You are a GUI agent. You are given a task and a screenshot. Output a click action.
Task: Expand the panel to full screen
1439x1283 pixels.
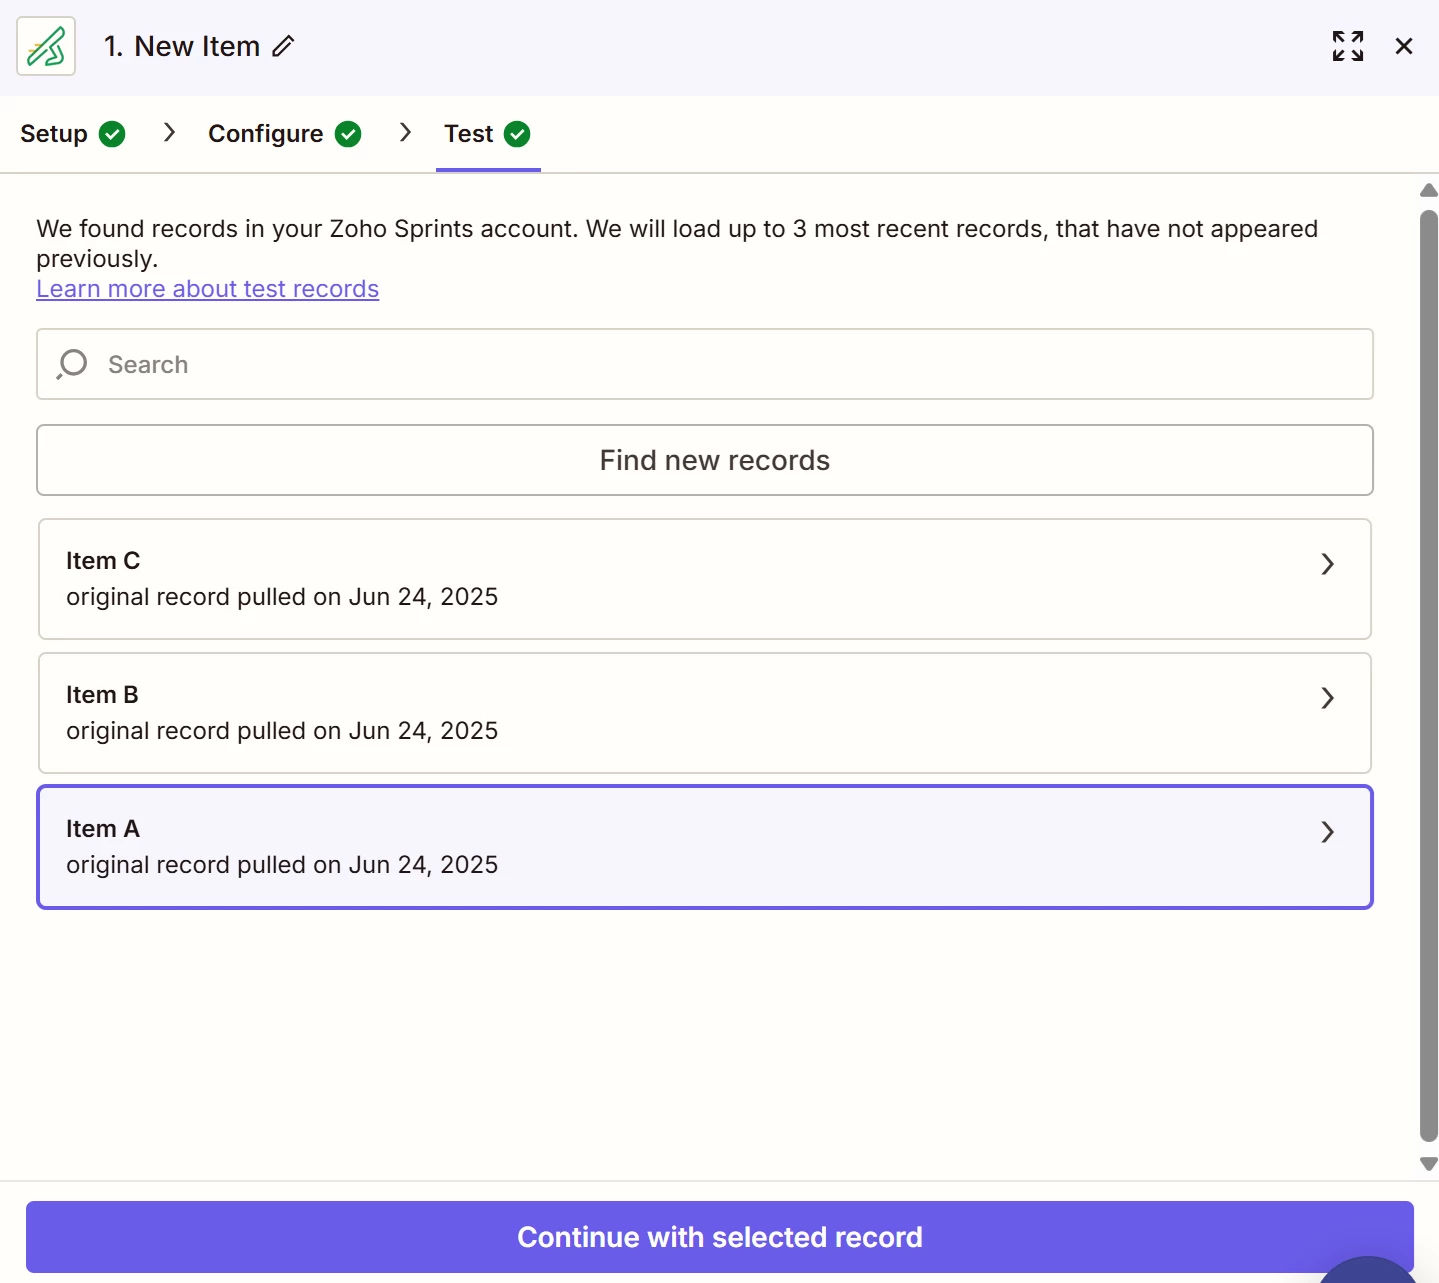pos(1348,46)
